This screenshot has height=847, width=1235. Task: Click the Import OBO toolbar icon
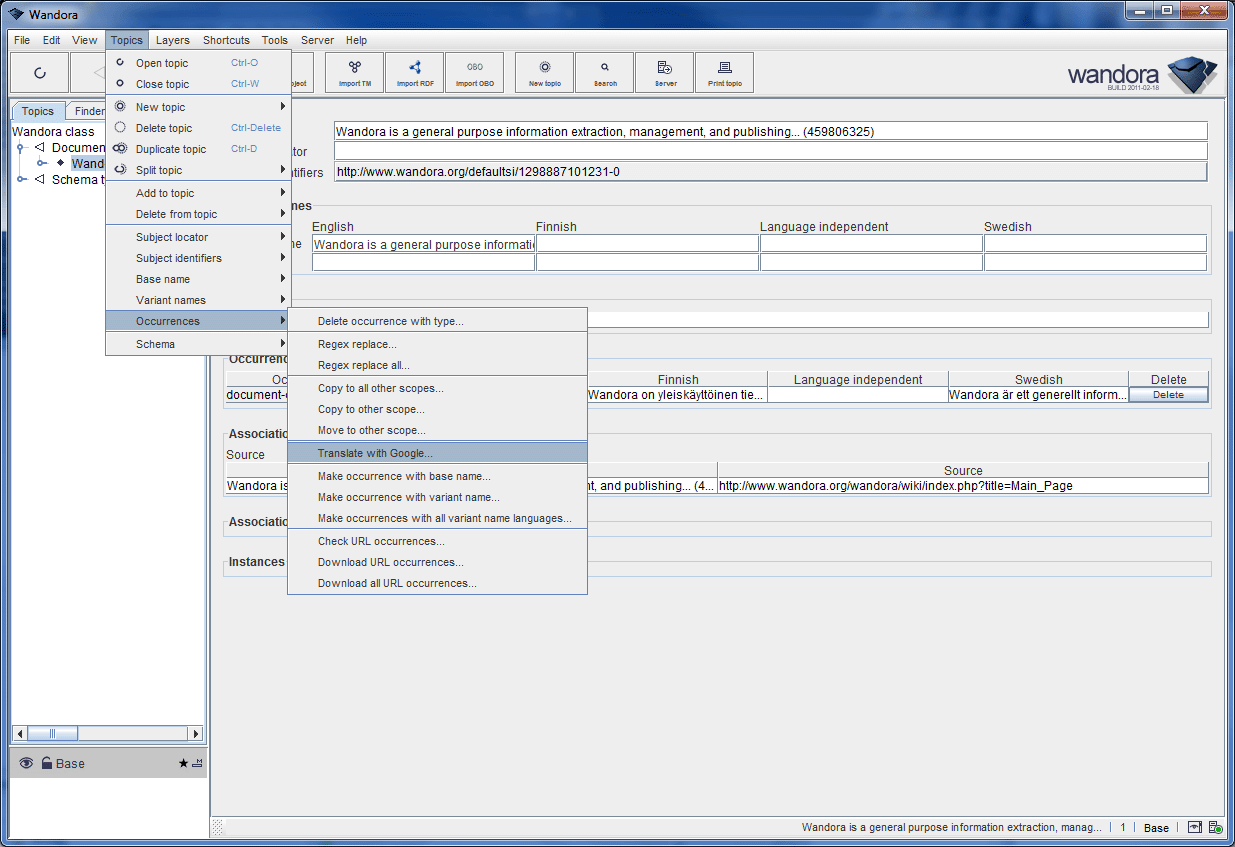coord(475,72)
